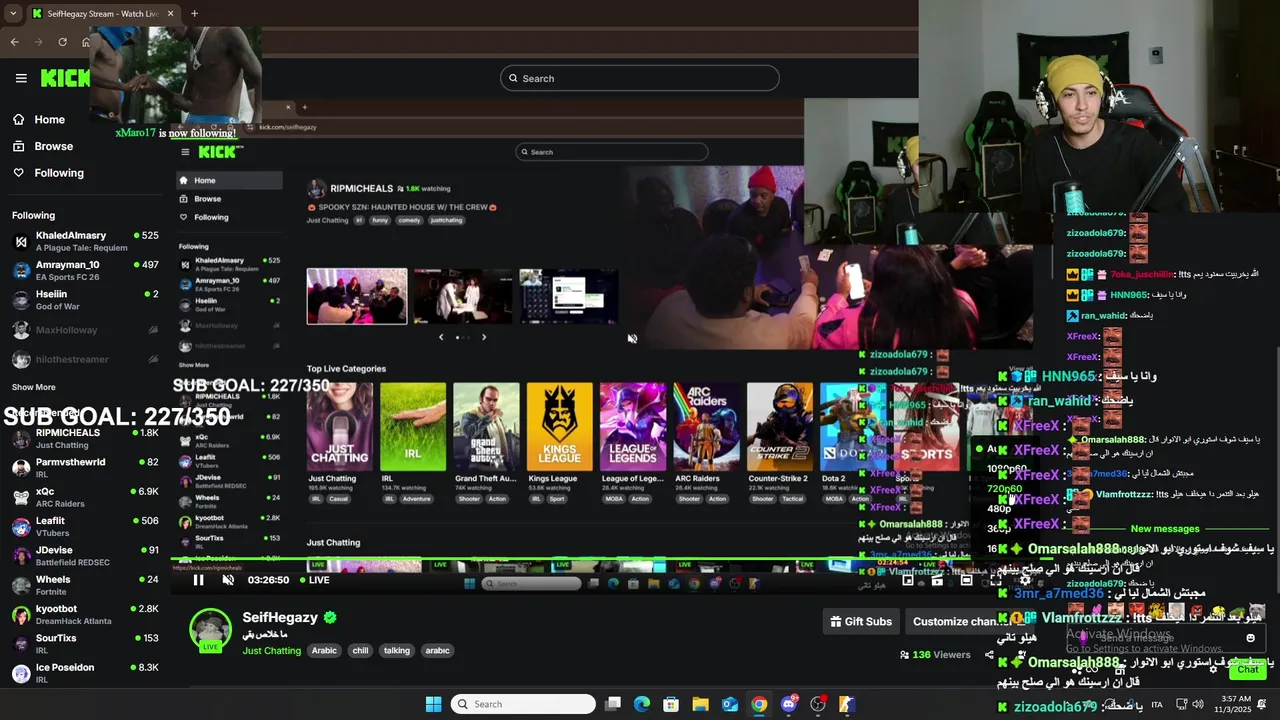Open outer sidebar kyootbot DreamHack Atlanta channel
The image size is (1280, 720).
pyautogui.click(x=85, y=614)
